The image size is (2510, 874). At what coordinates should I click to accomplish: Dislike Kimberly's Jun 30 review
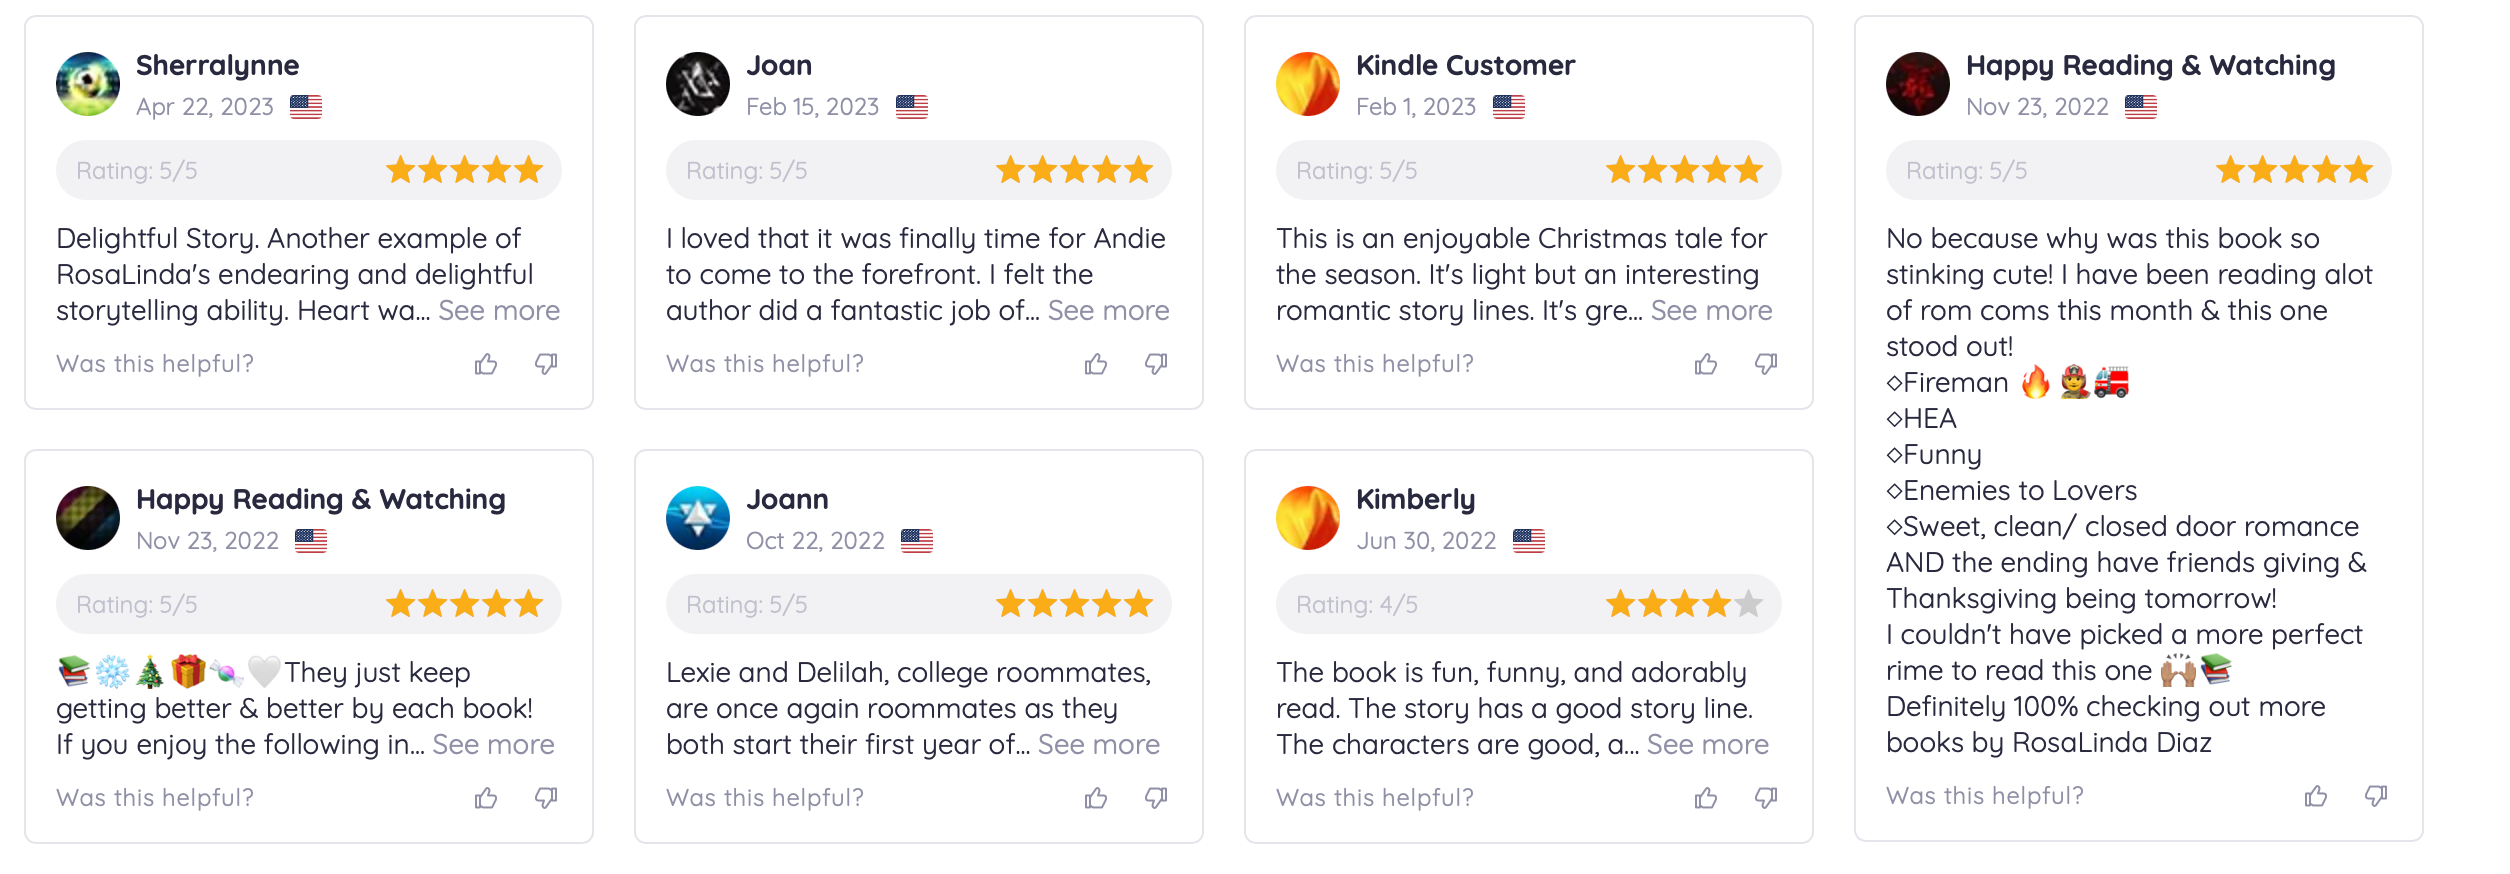(x=1766, y=798)
